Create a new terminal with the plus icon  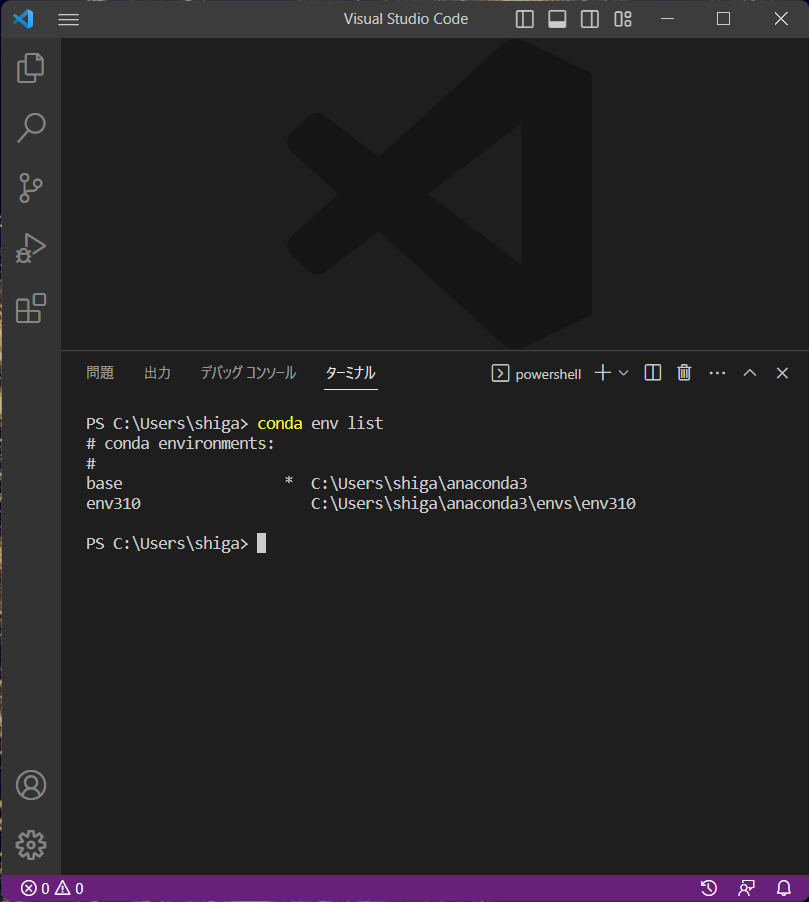602,373
